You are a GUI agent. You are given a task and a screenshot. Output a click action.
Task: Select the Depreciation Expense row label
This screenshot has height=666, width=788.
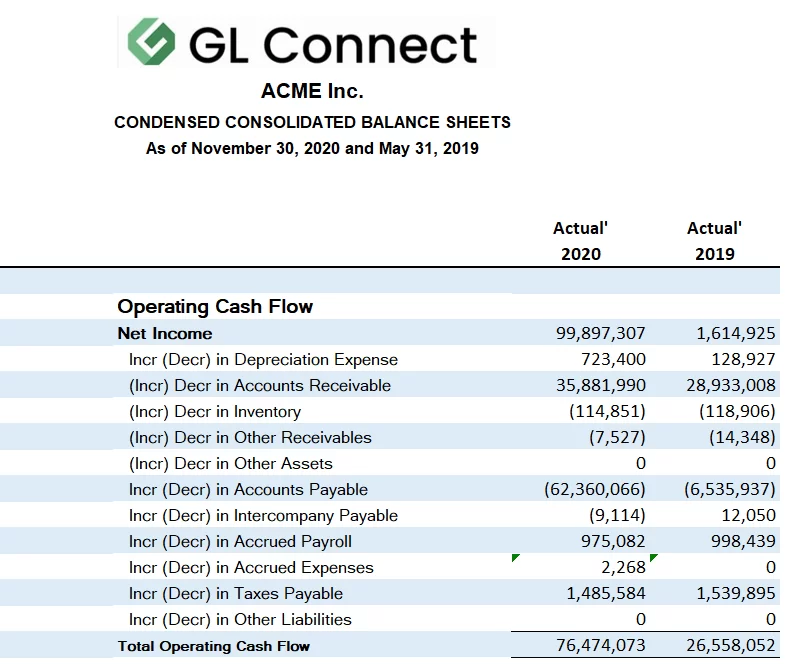pos(263,359)
